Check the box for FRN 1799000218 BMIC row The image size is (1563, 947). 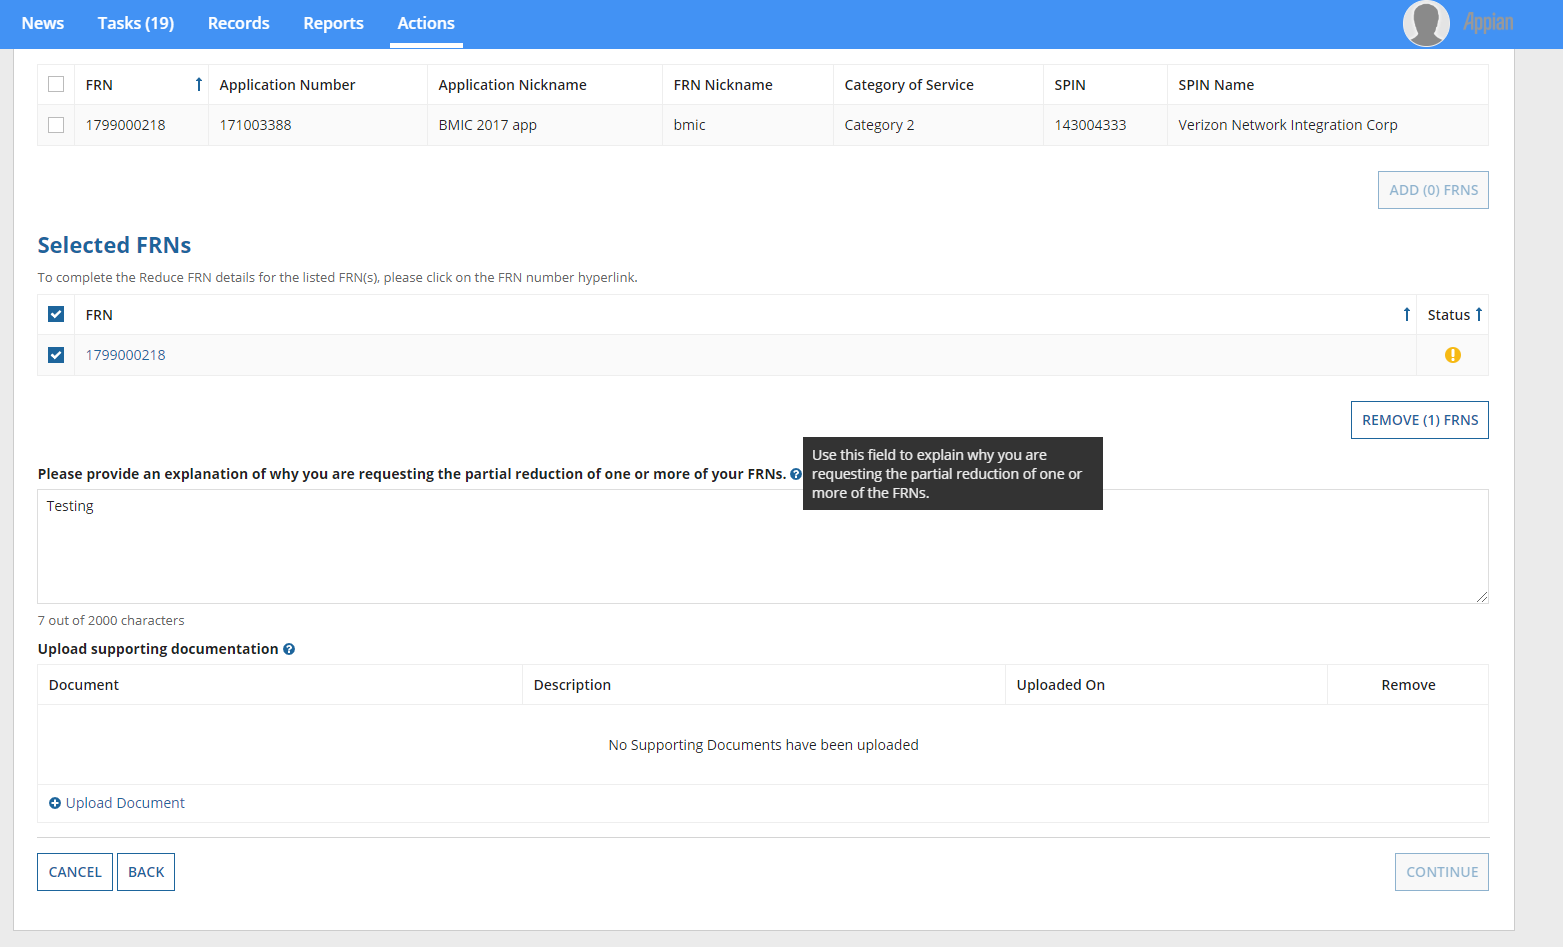click(x=56, y=125)
